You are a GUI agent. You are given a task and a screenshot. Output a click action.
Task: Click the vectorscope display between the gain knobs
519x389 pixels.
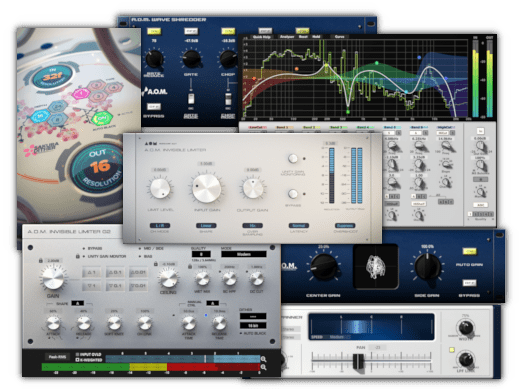[375, 267]
